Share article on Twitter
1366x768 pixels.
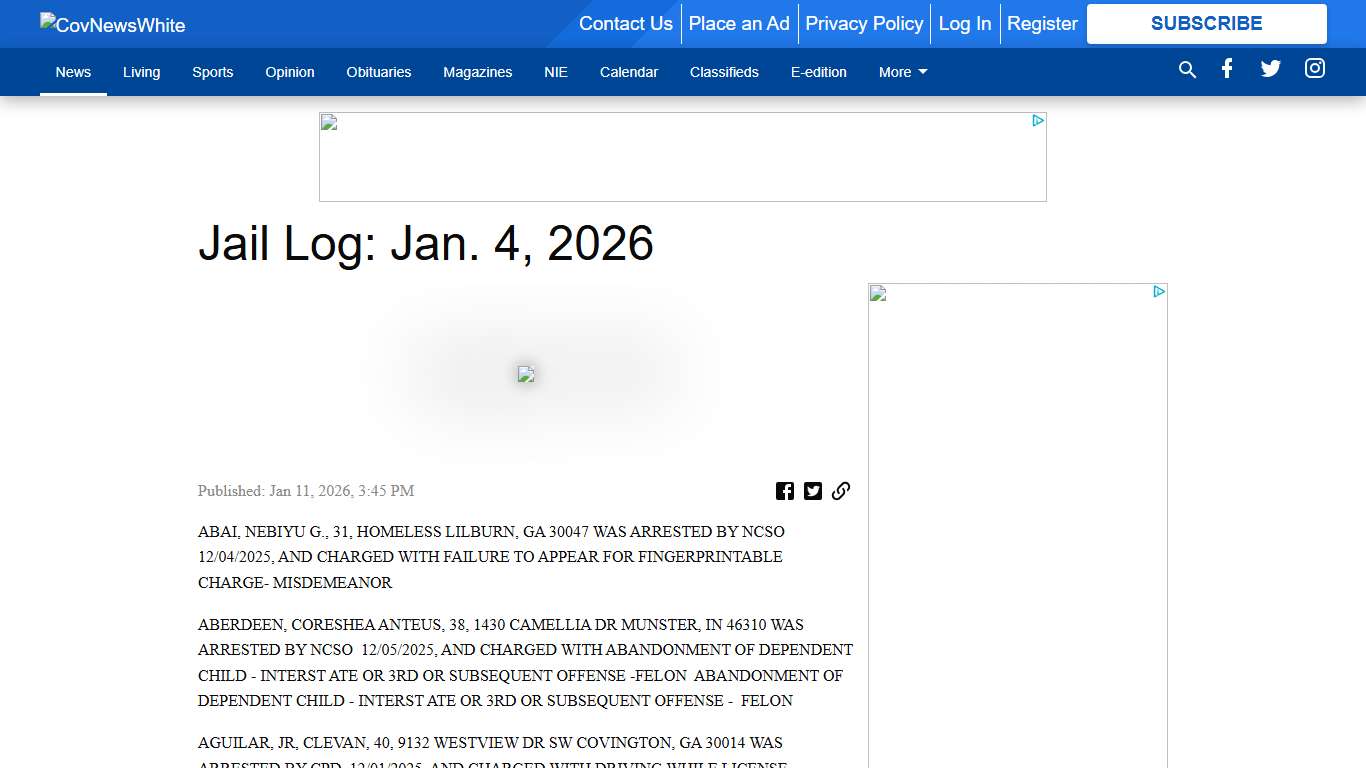(x=813, y=491)
